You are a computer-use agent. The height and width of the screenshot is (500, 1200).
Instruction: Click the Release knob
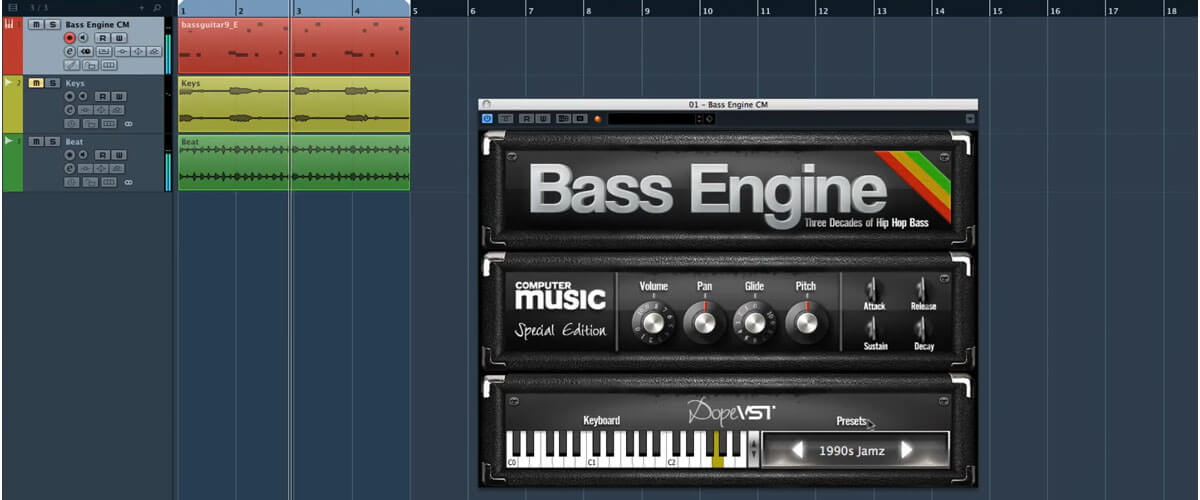coord(922,288)
